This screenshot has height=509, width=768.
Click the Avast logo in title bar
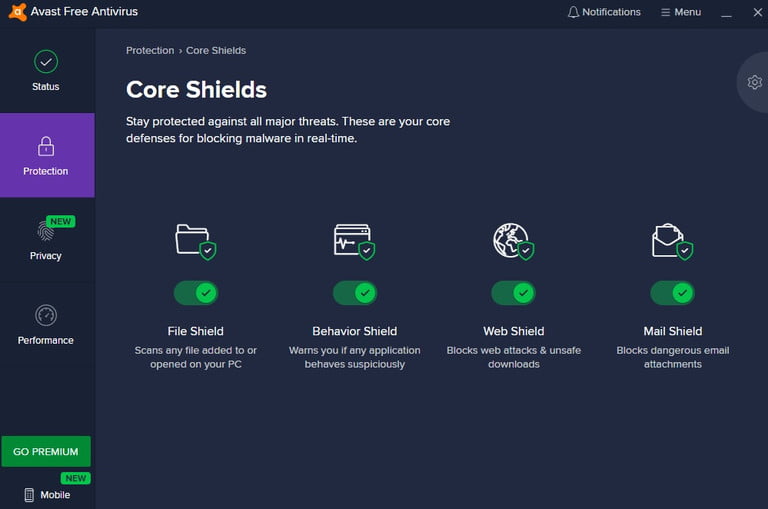pos(17,12)
